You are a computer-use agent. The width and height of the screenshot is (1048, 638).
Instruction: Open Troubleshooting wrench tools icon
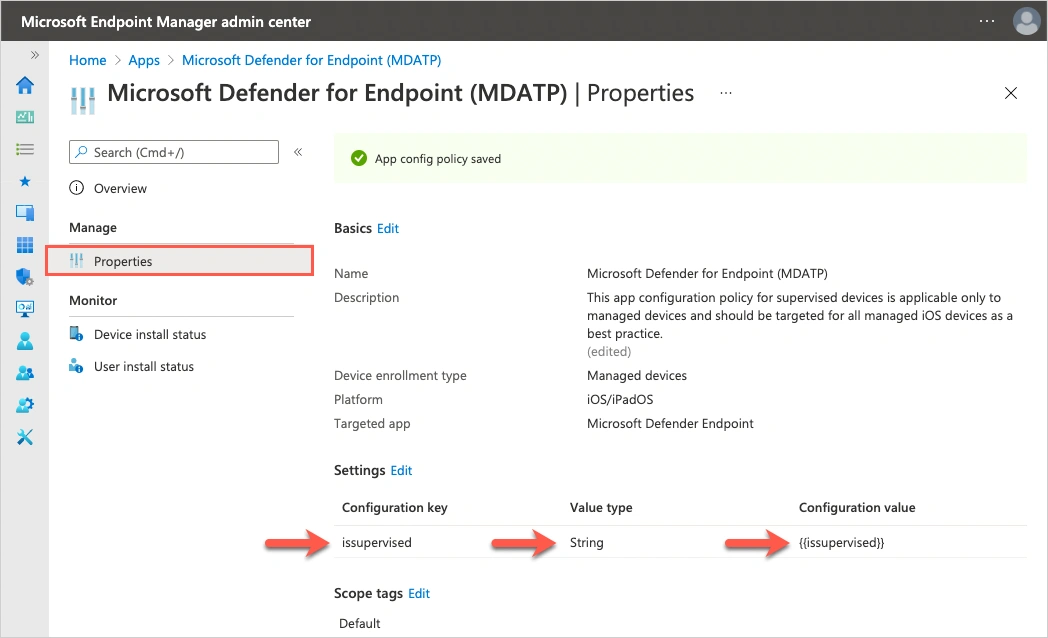coord(25,437)
